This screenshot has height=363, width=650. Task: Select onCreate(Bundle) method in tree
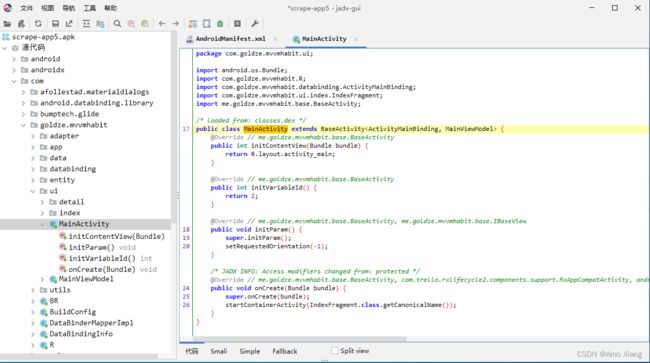[102, 269]
